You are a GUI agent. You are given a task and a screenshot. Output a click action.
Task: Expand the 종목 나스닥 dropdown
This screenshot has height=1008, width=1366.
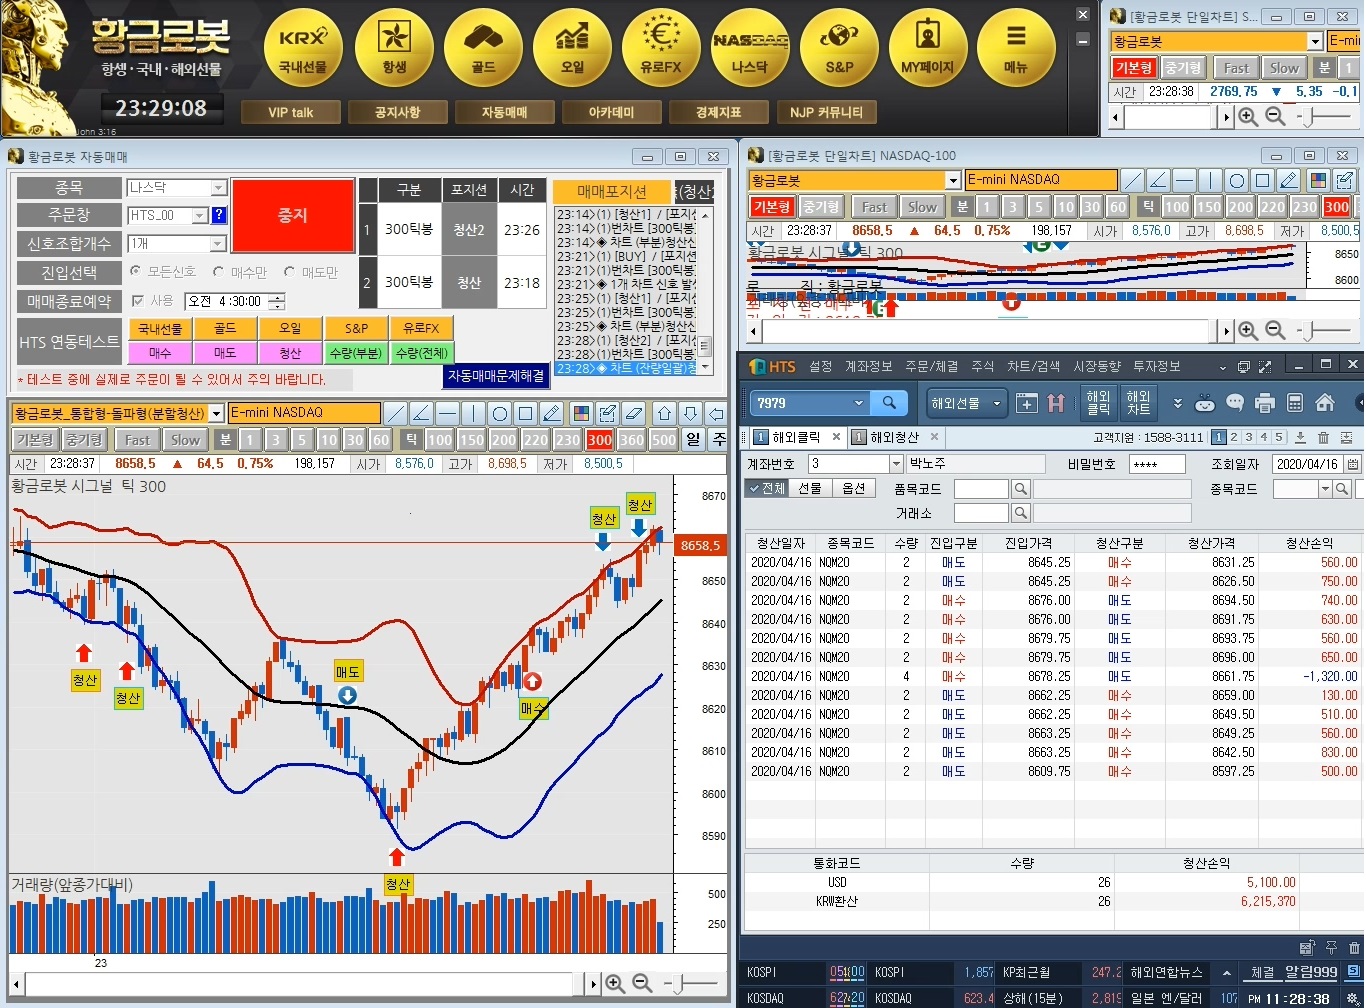pyautogui.click(x=218, y=188)
